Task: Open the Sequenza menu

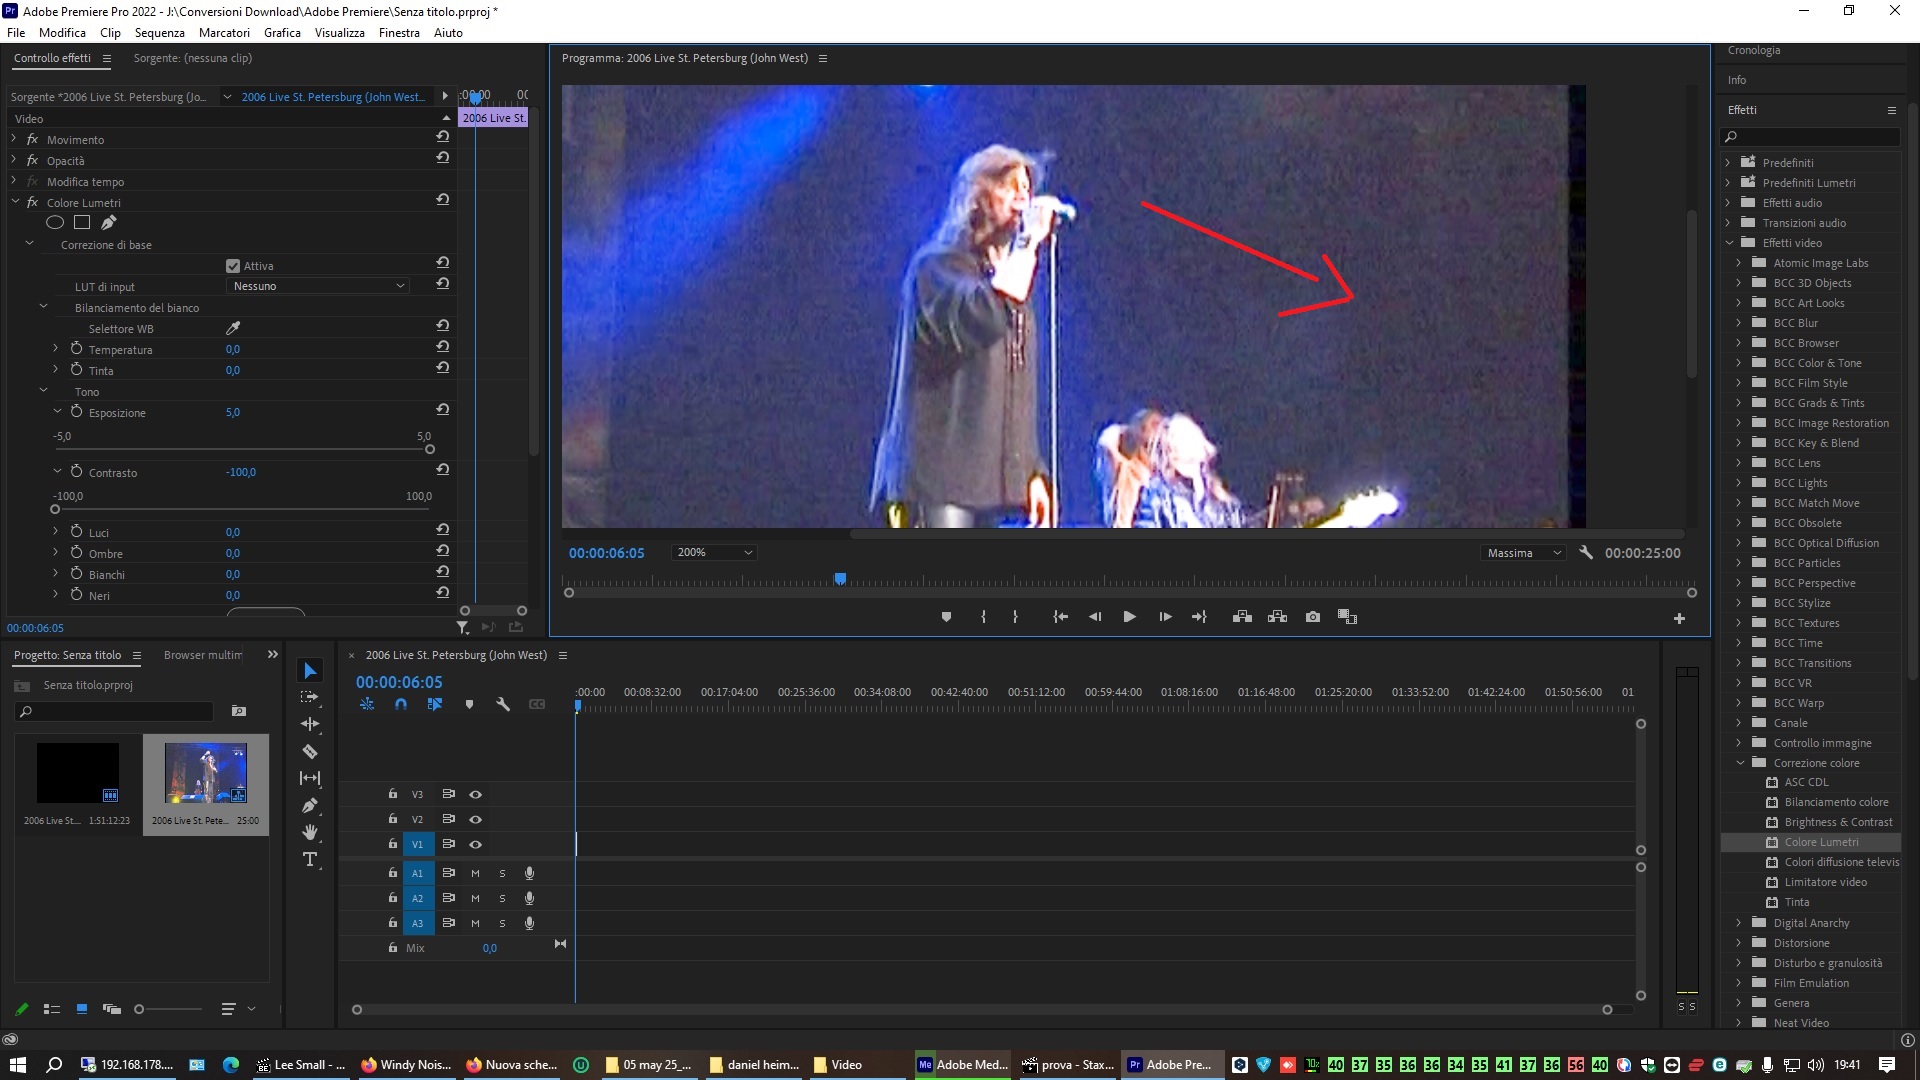Action: point(160,32)
